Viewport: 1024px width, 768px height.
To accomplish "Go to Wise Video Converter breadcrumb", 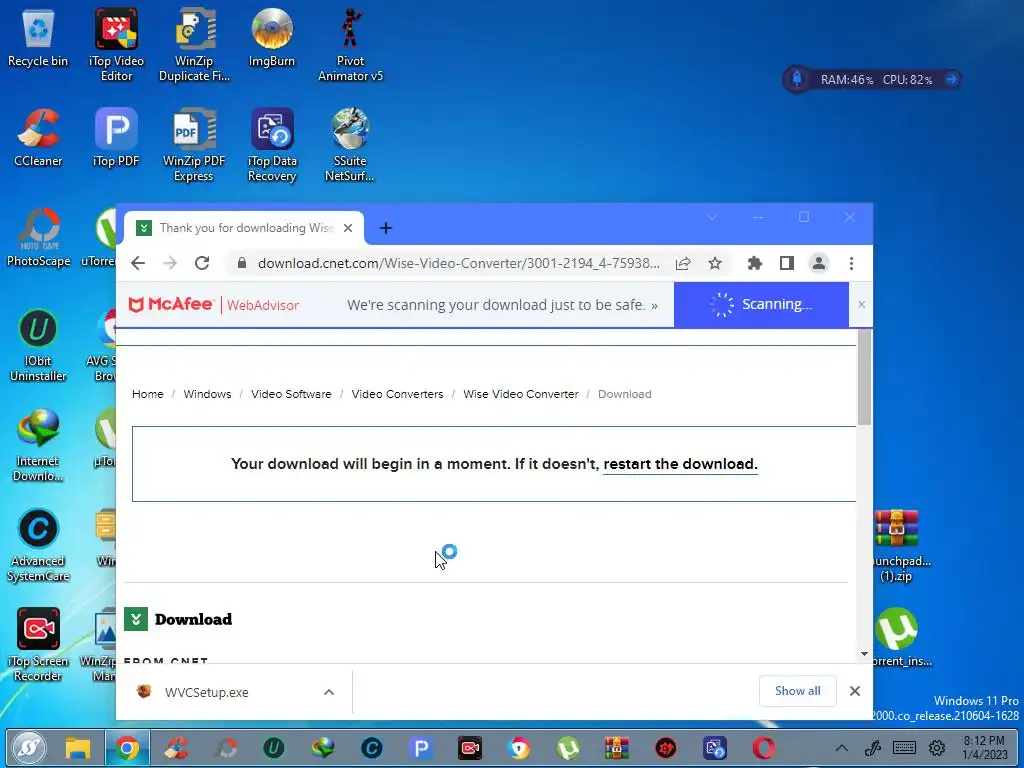I will pyautogui.click(x=520, y=394).
